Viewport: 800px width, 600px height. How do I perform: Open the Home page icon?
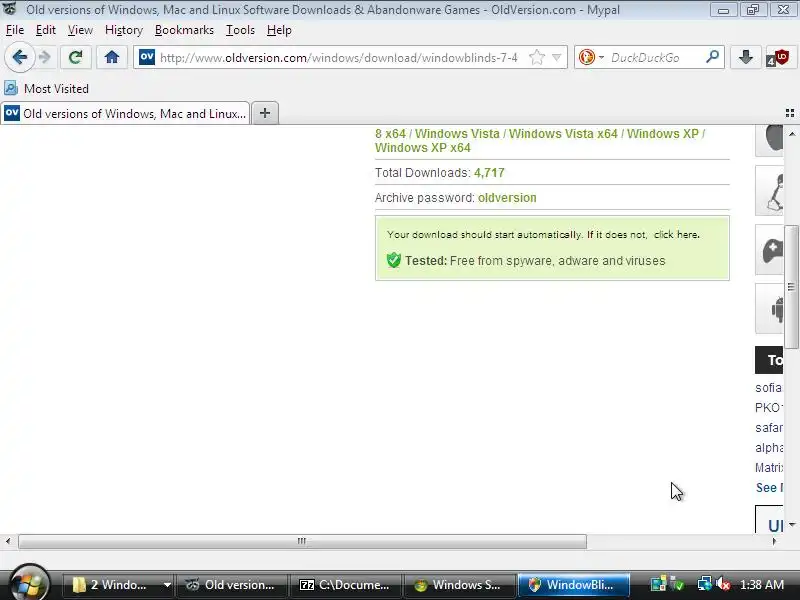(112, 57)
